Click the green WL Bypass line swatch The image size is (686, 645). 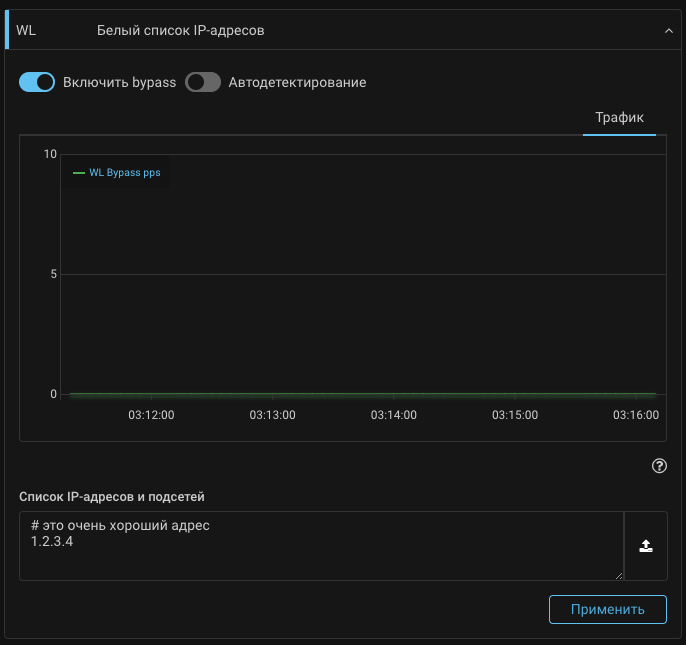(x=79, y=172)
